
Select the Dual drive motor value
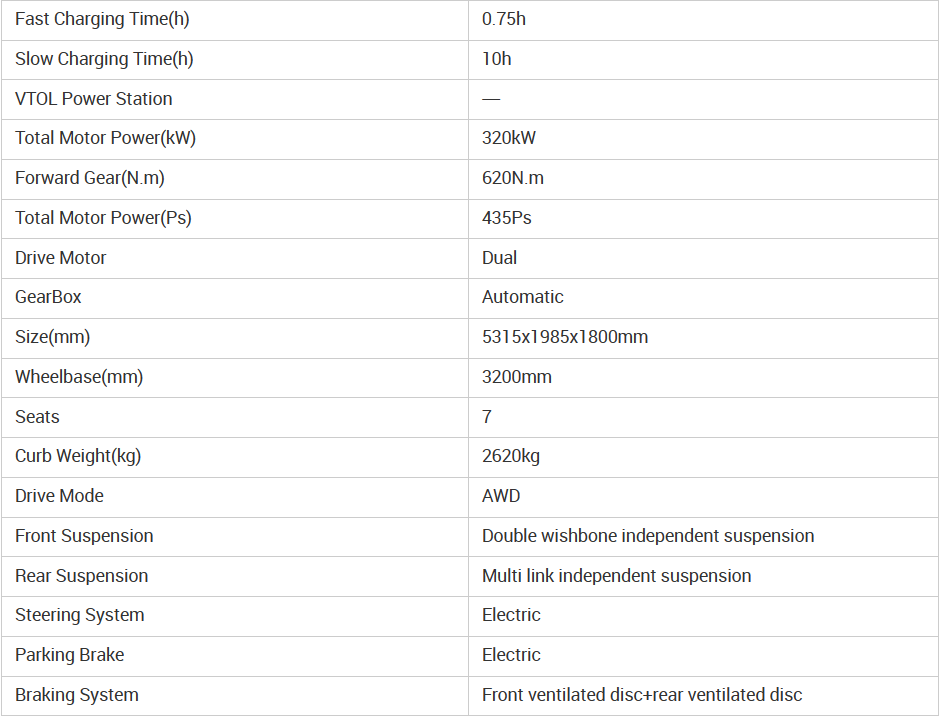[x=500, y=258]
